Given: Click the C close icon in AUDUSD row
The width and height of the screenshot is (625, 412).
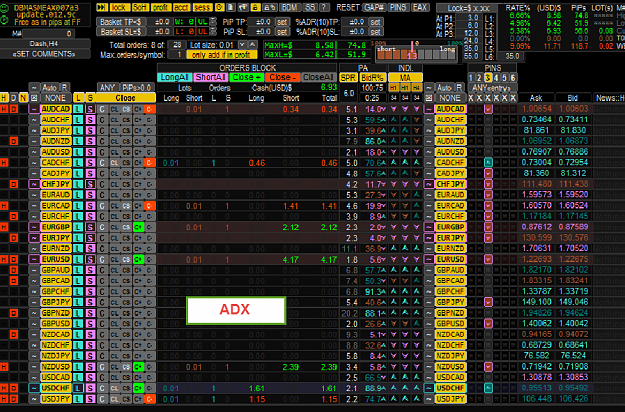Looking at the screenshot, I should 102,152.
